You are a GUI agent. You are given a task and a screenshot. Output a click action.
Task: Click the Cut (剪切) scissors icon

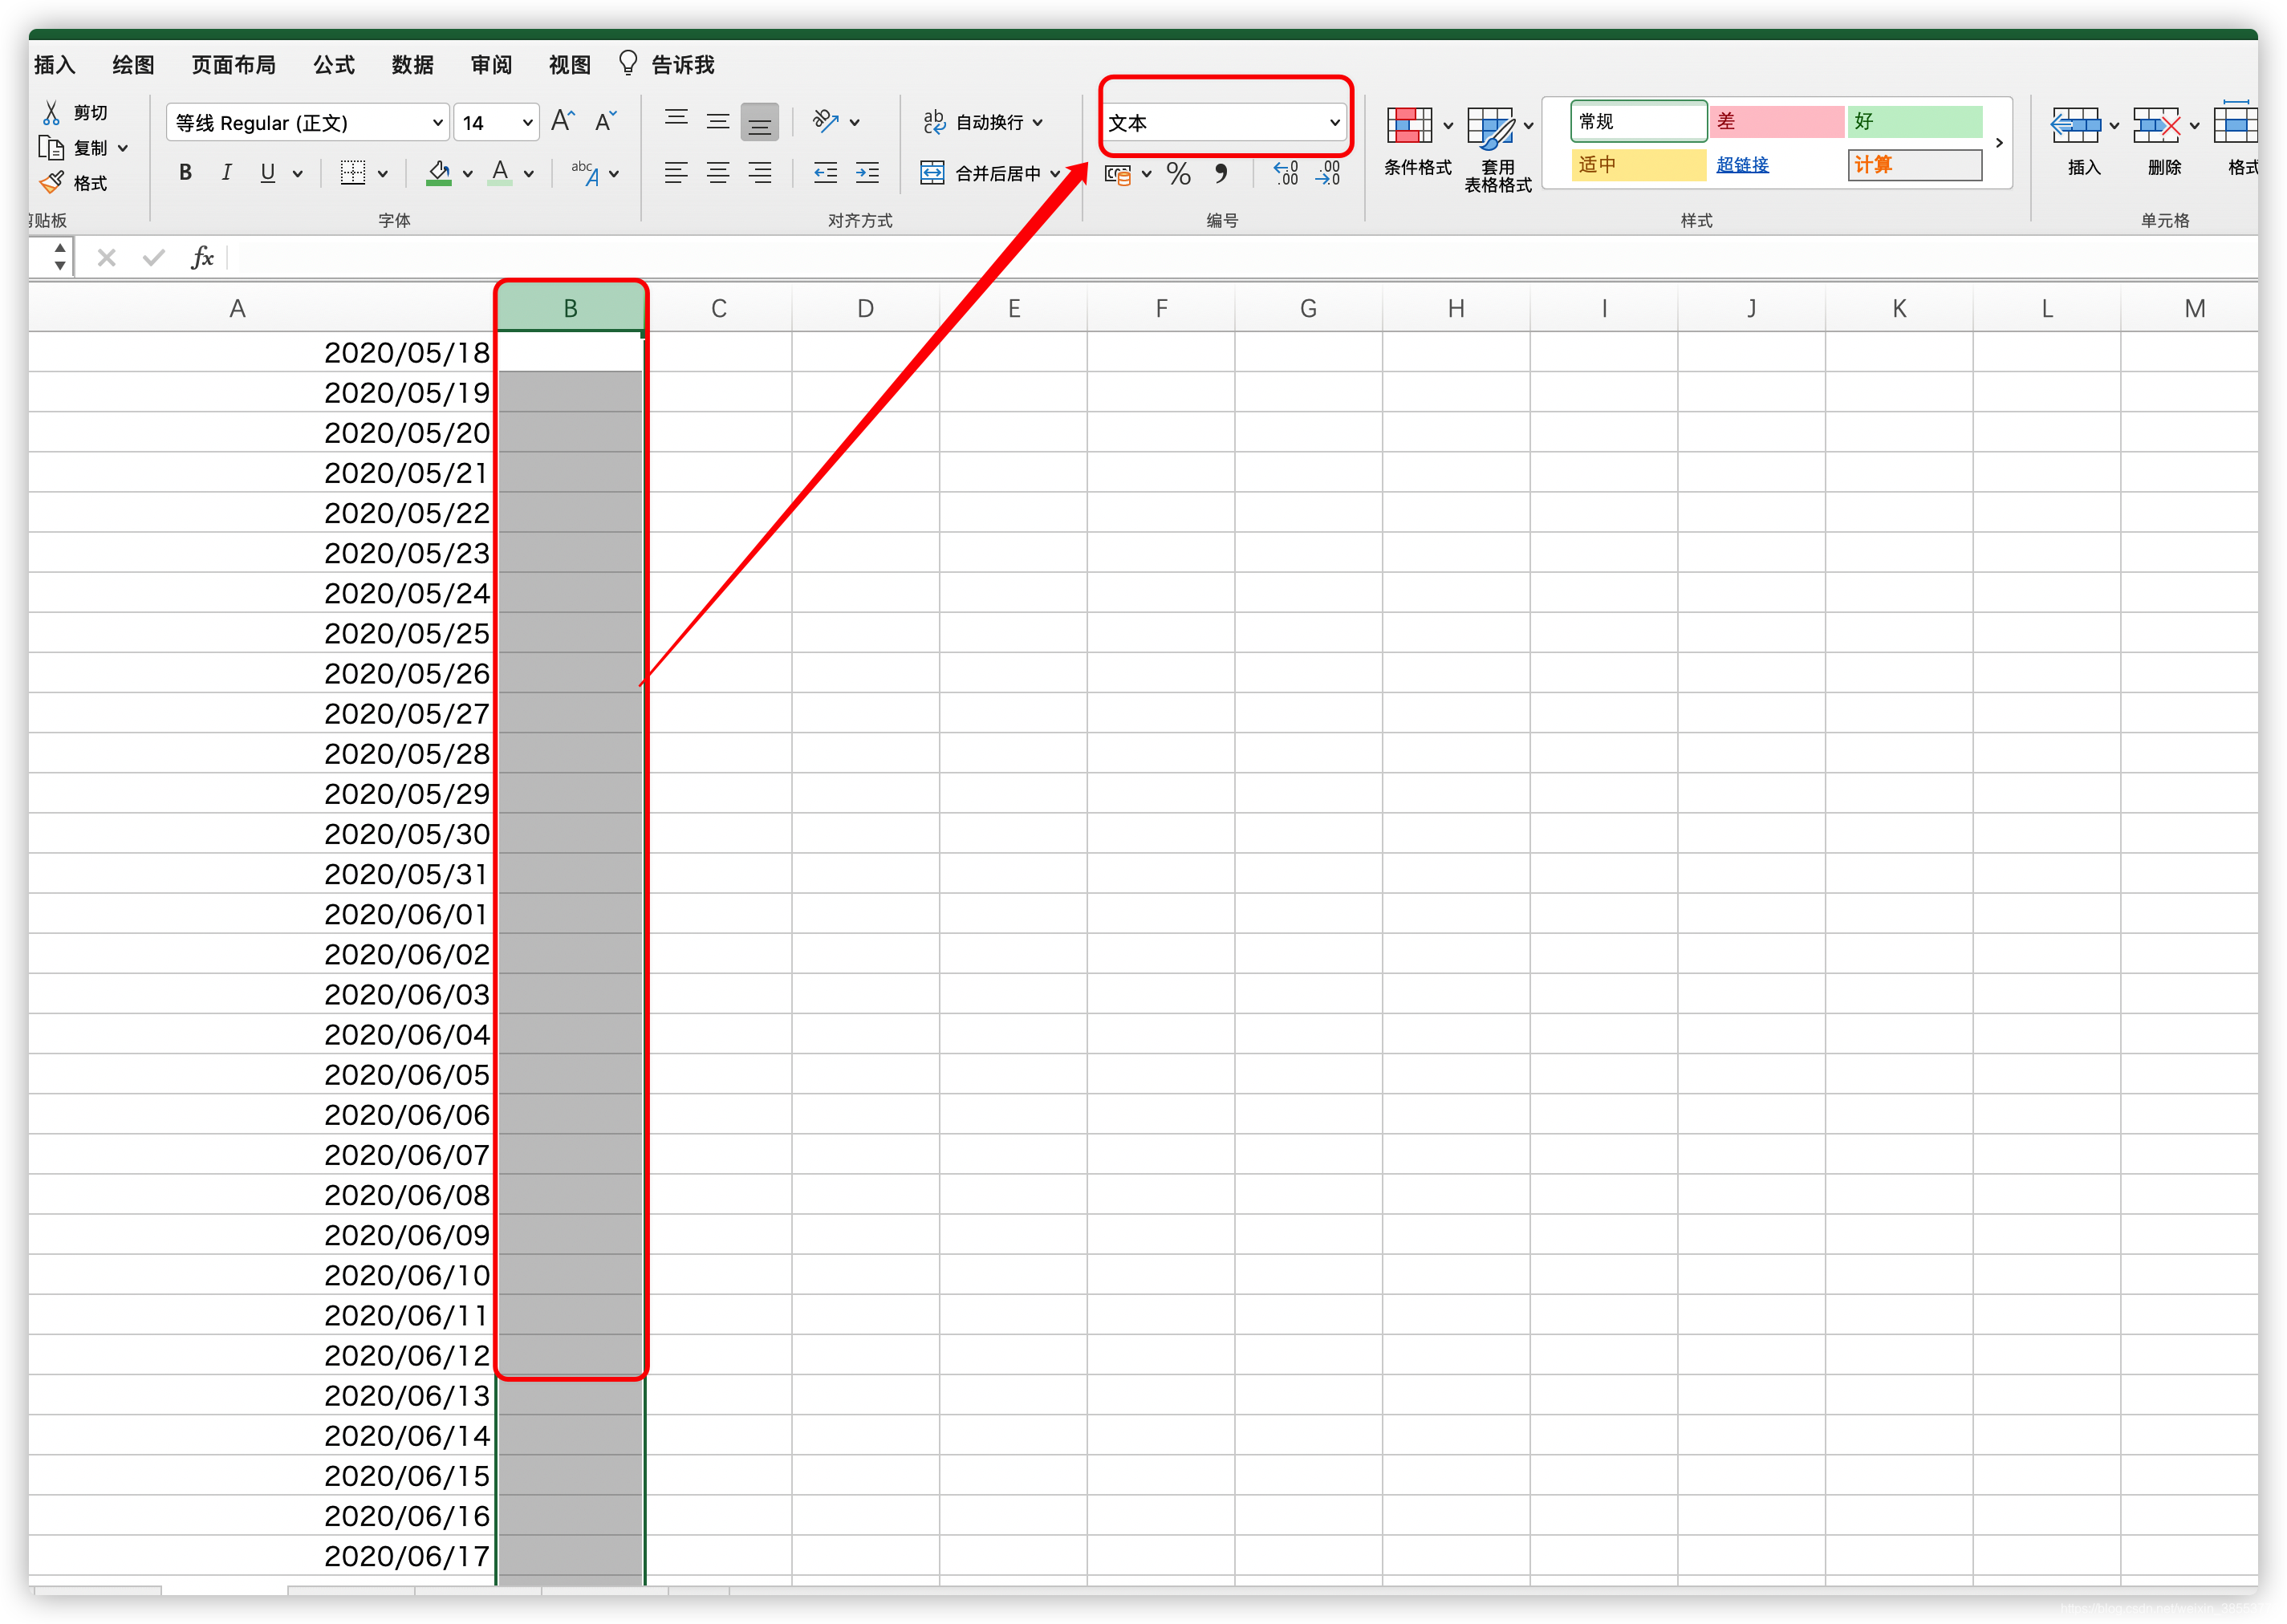(51, 112)
